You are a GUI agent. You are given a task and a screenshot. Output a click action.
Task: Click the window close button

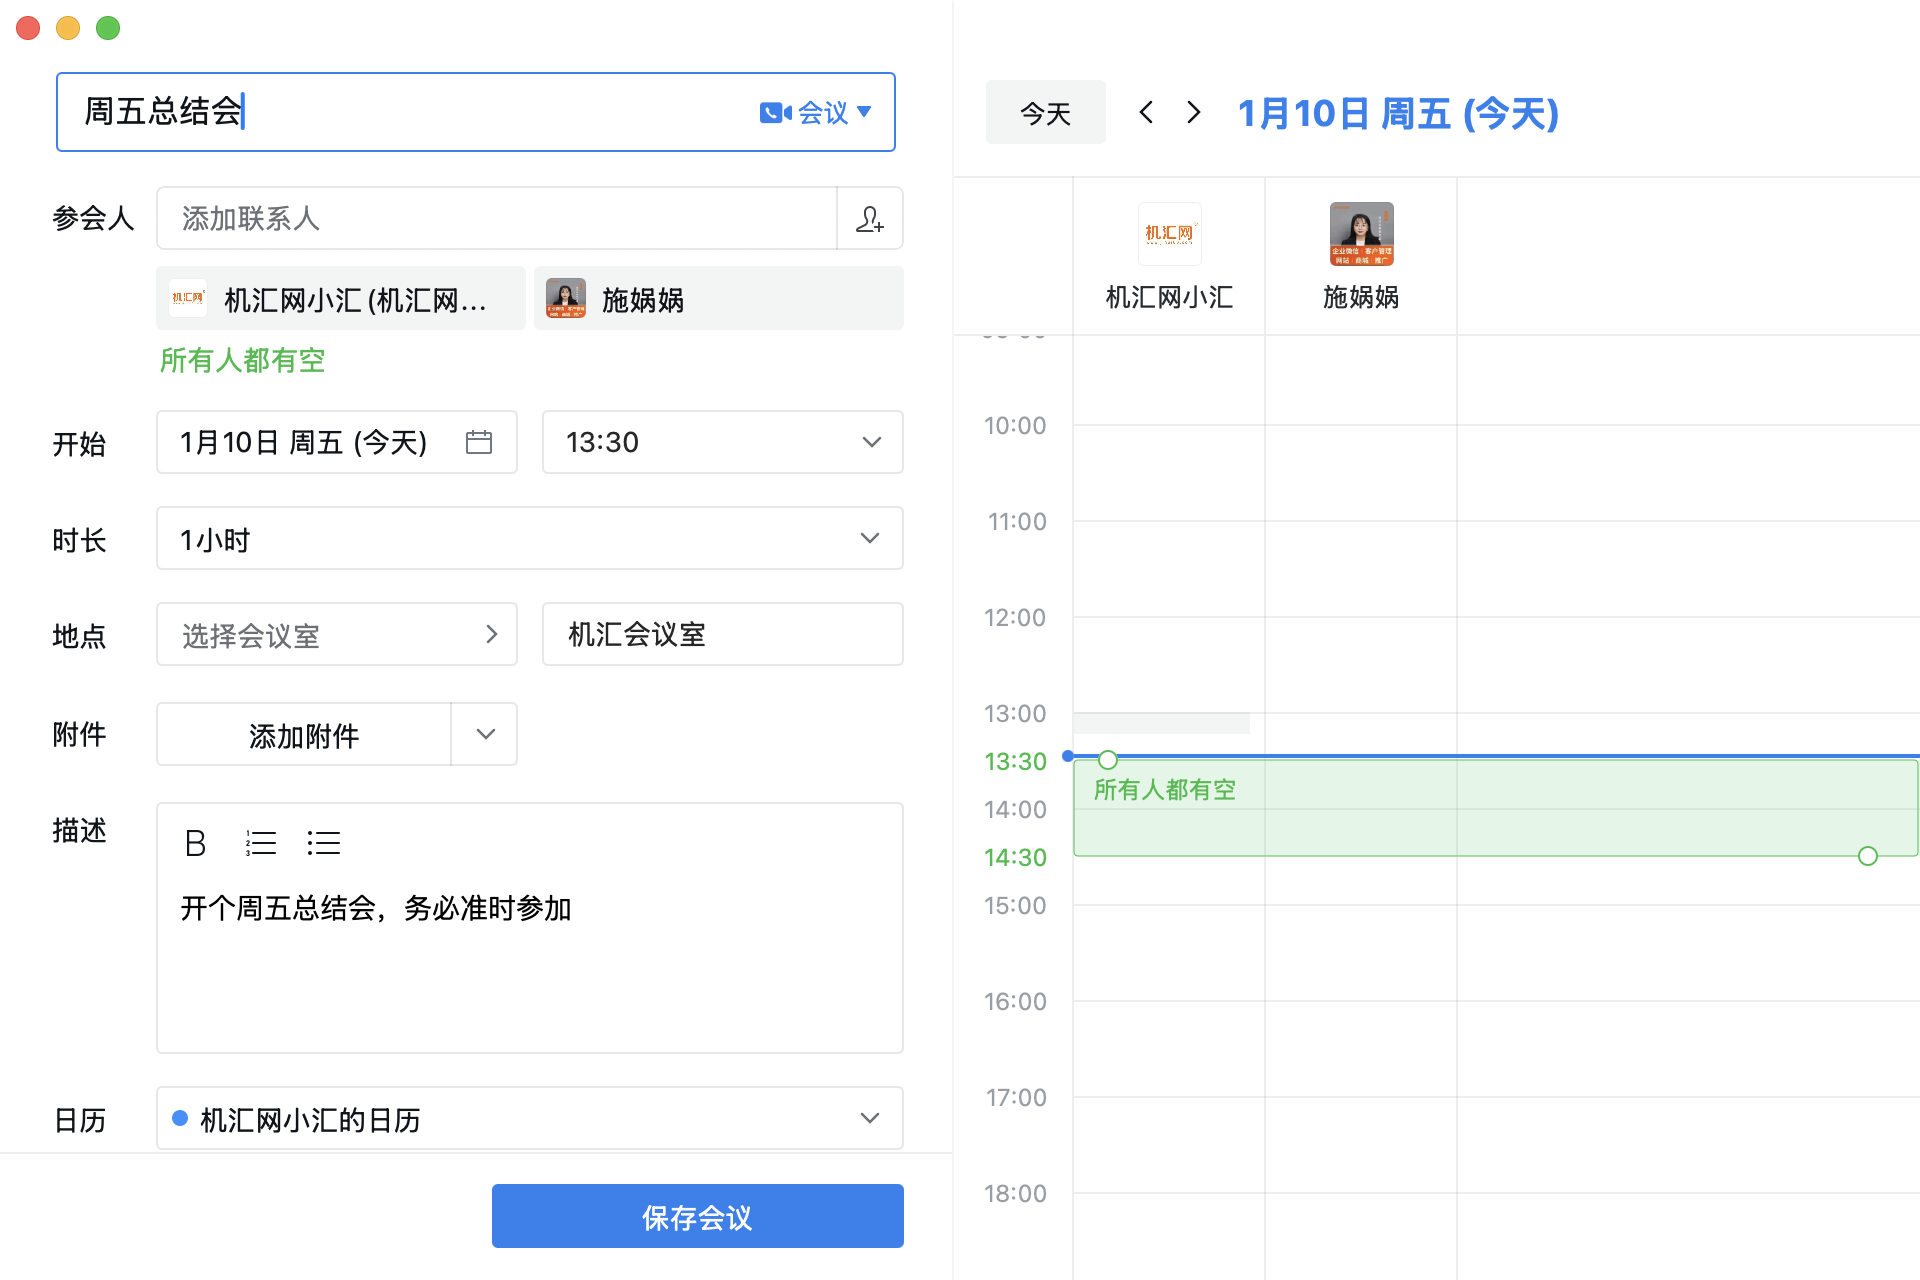[x=28, y=28]
